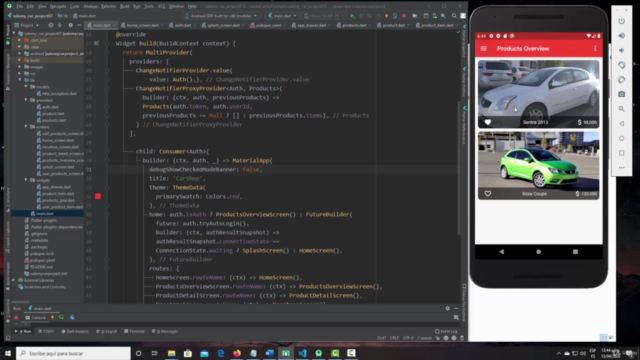The image size is (640, 360).
Task: Open the Run panel settings gear
Action: (x=447, y=309)
